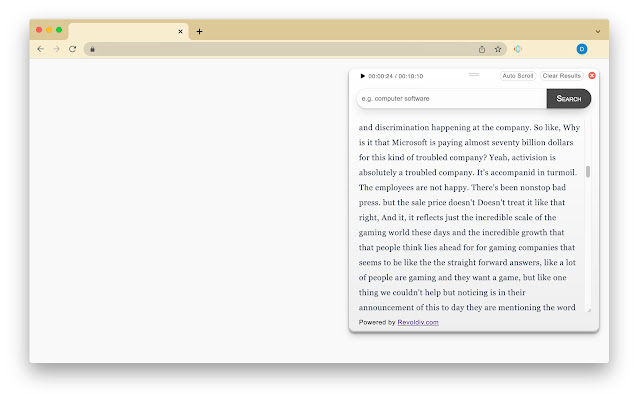Image resolution: width=640 pixels, height=400 pixels.
Task: Click the panel drag handle lines
Action: [474, 75]
